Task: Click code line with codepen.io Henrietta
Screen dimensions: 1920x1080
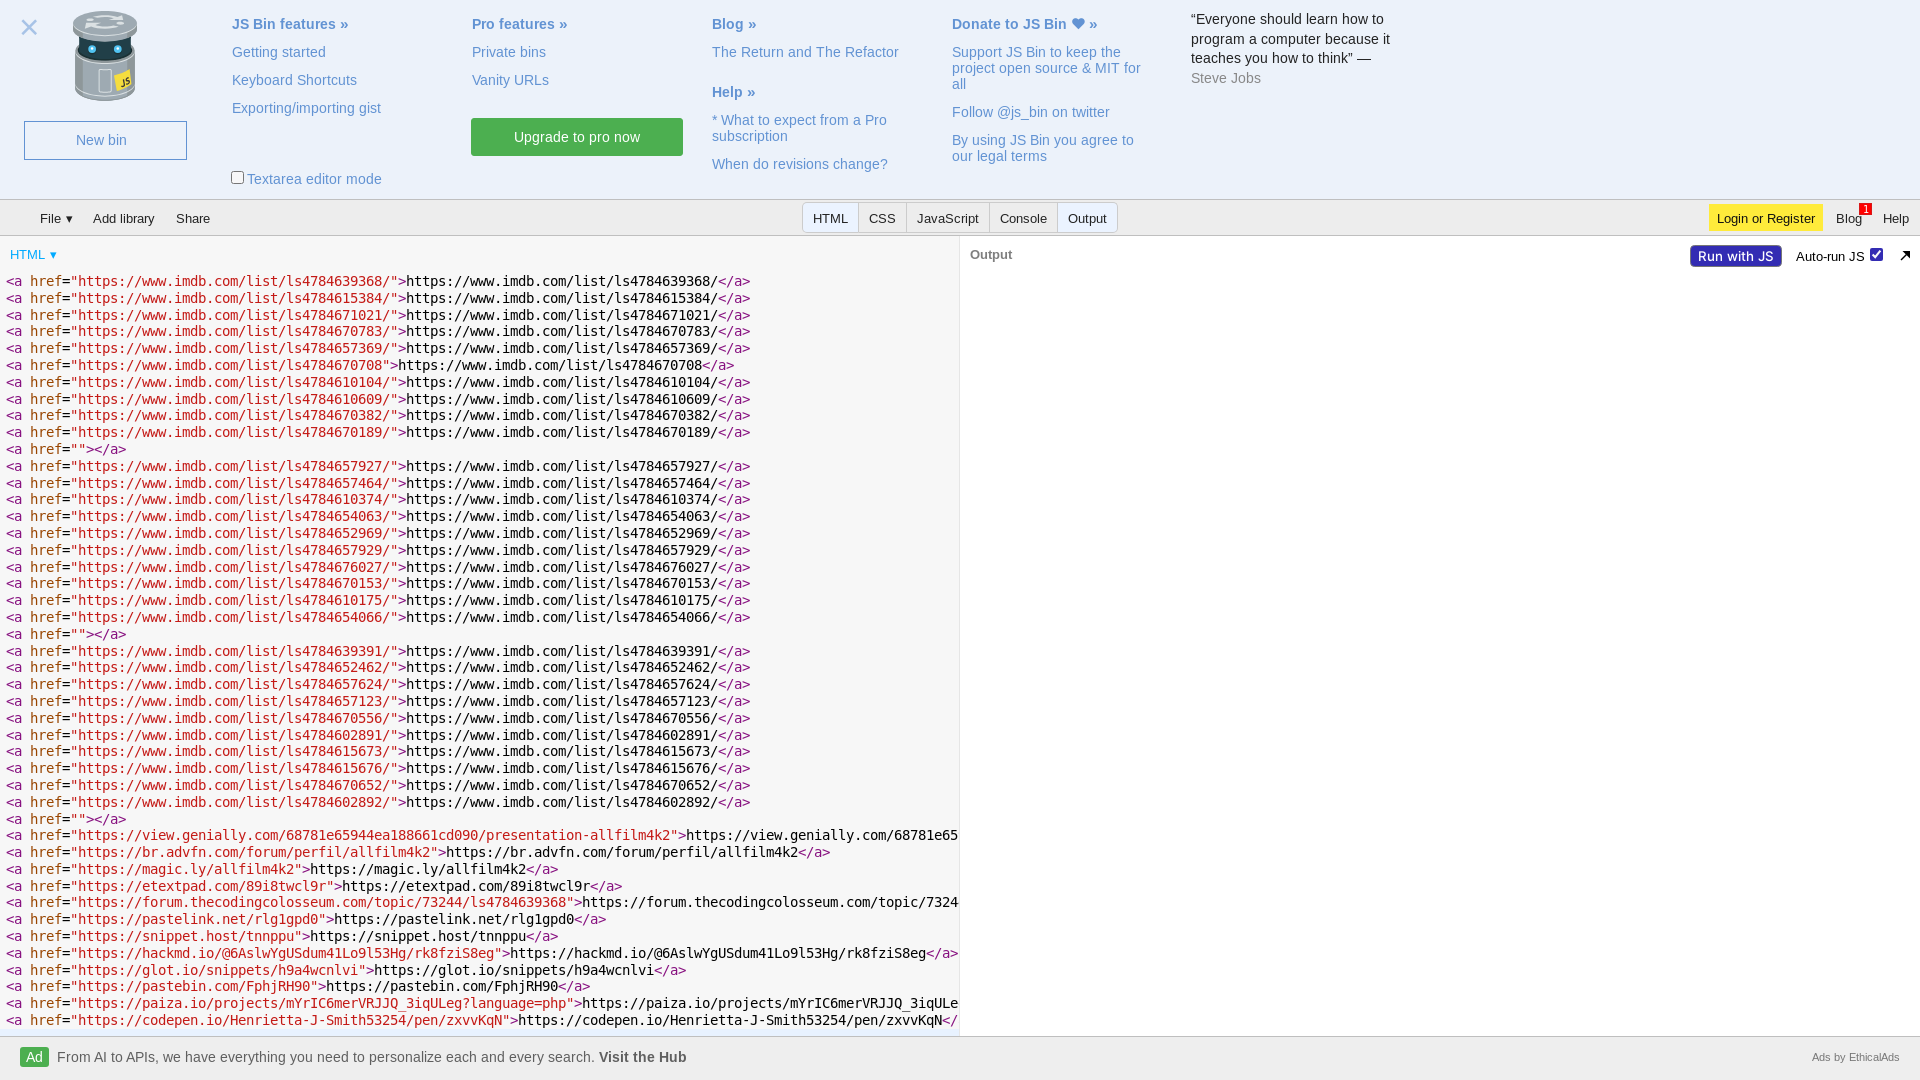Action: tap(482, 1020)
